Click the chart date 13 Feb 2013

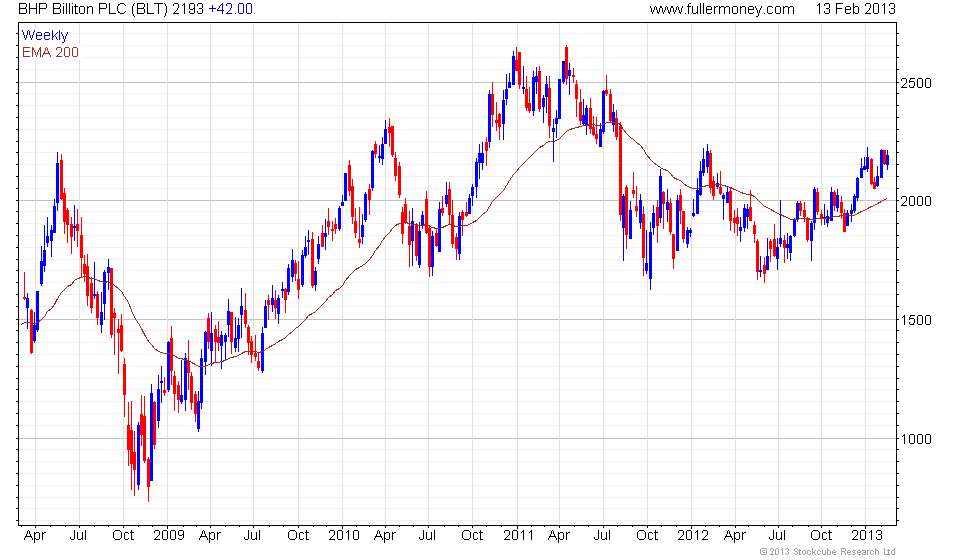[856, 9]
